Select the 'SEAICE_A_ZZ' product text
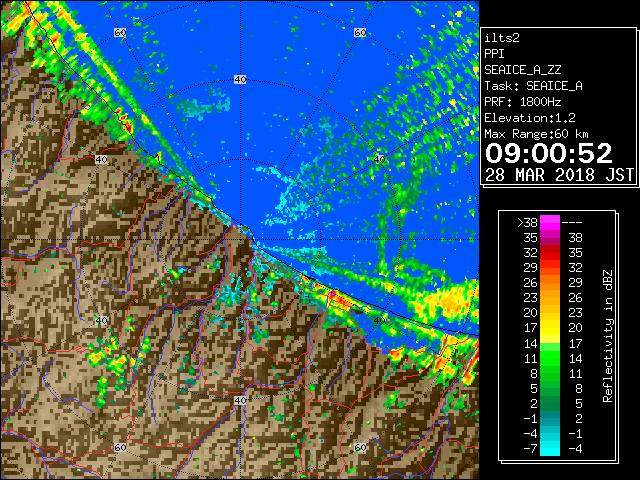 tap(523, 70)
